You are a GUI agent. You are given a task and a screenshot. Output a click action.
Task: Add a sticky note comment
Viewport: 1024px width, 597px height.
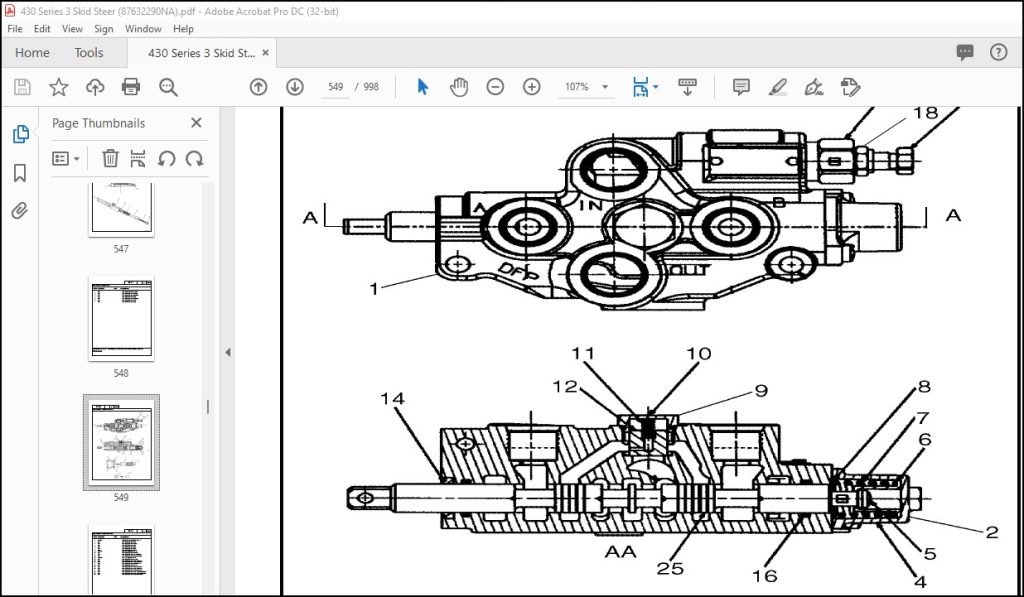[741, 87]
